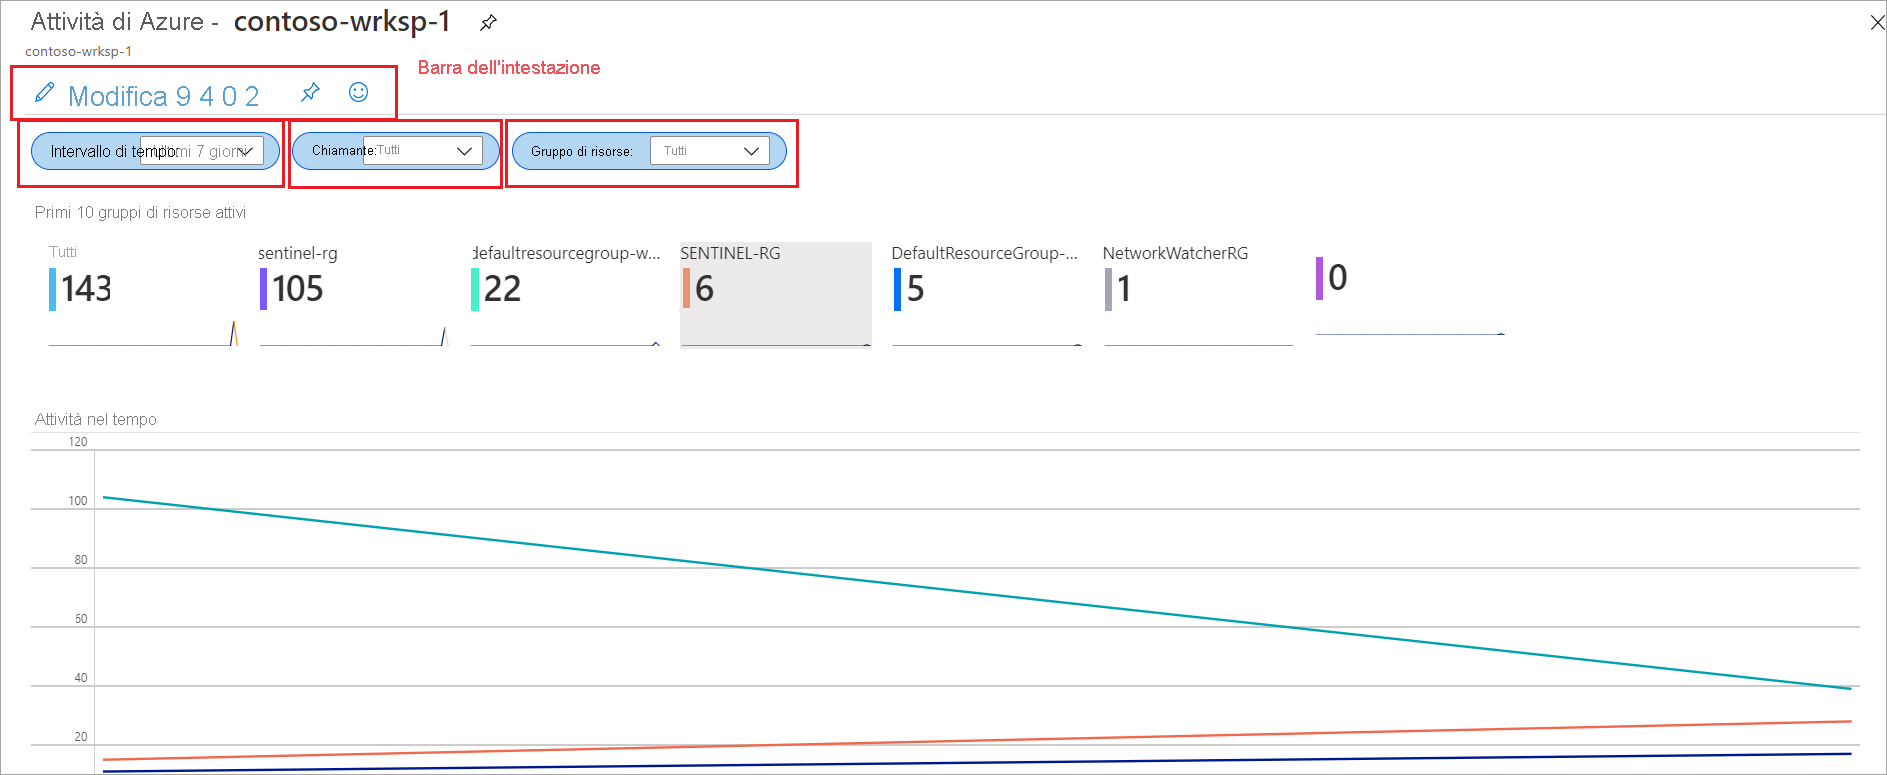Open the Intervallo di tempo dropdown
1887x775 pixels.
[x=202, y=151]
